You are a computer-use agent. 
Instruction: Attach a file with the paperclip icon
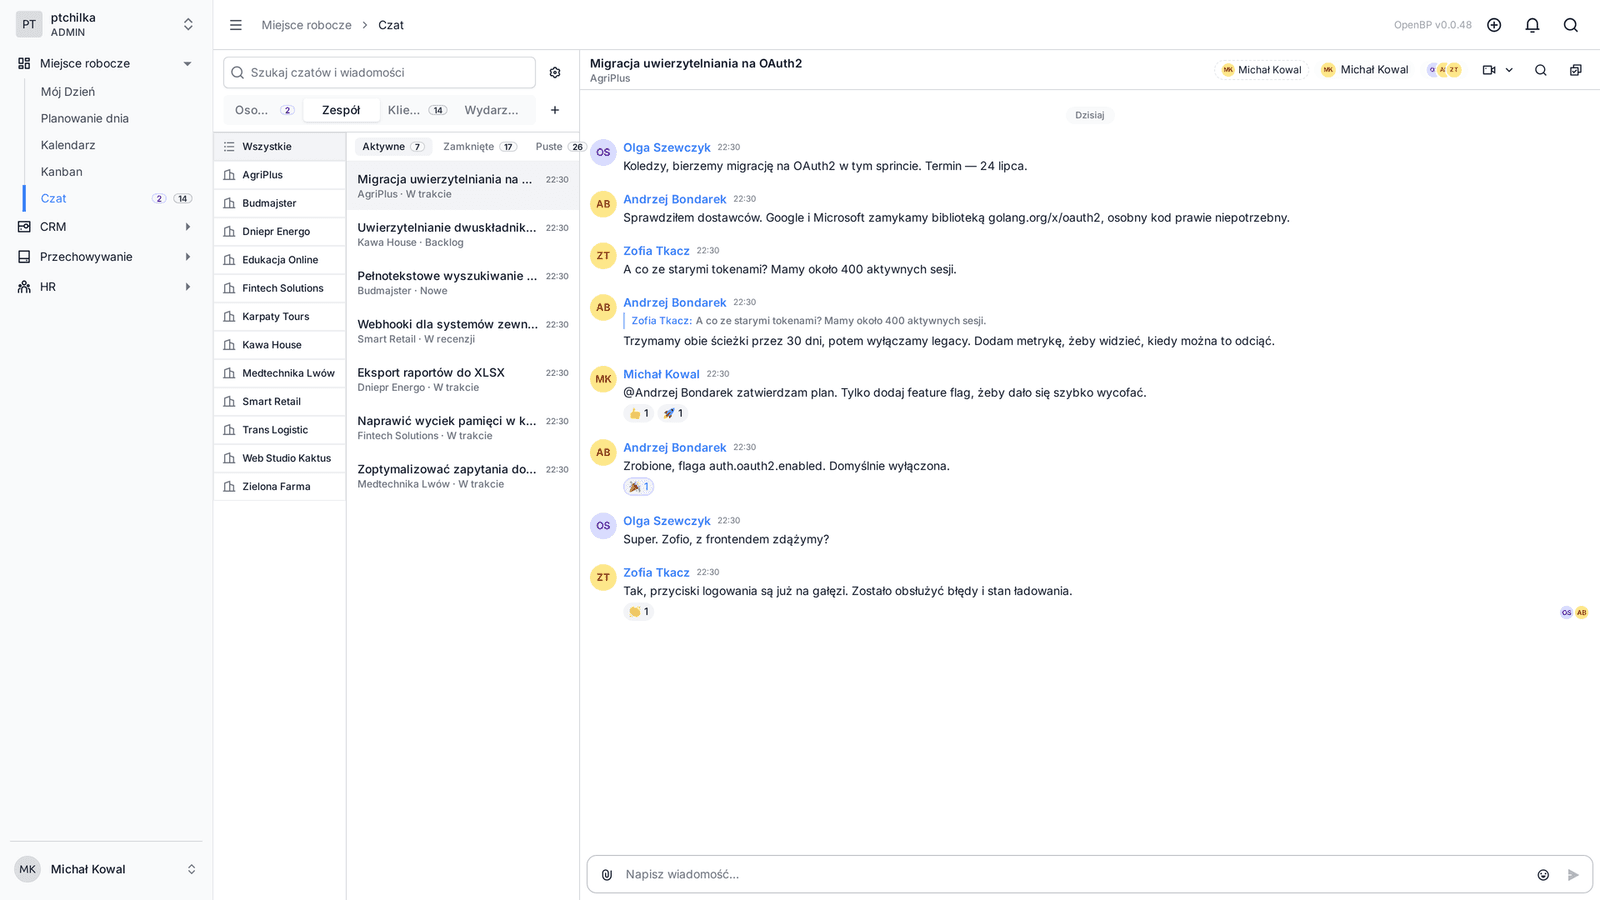(607, 875)
